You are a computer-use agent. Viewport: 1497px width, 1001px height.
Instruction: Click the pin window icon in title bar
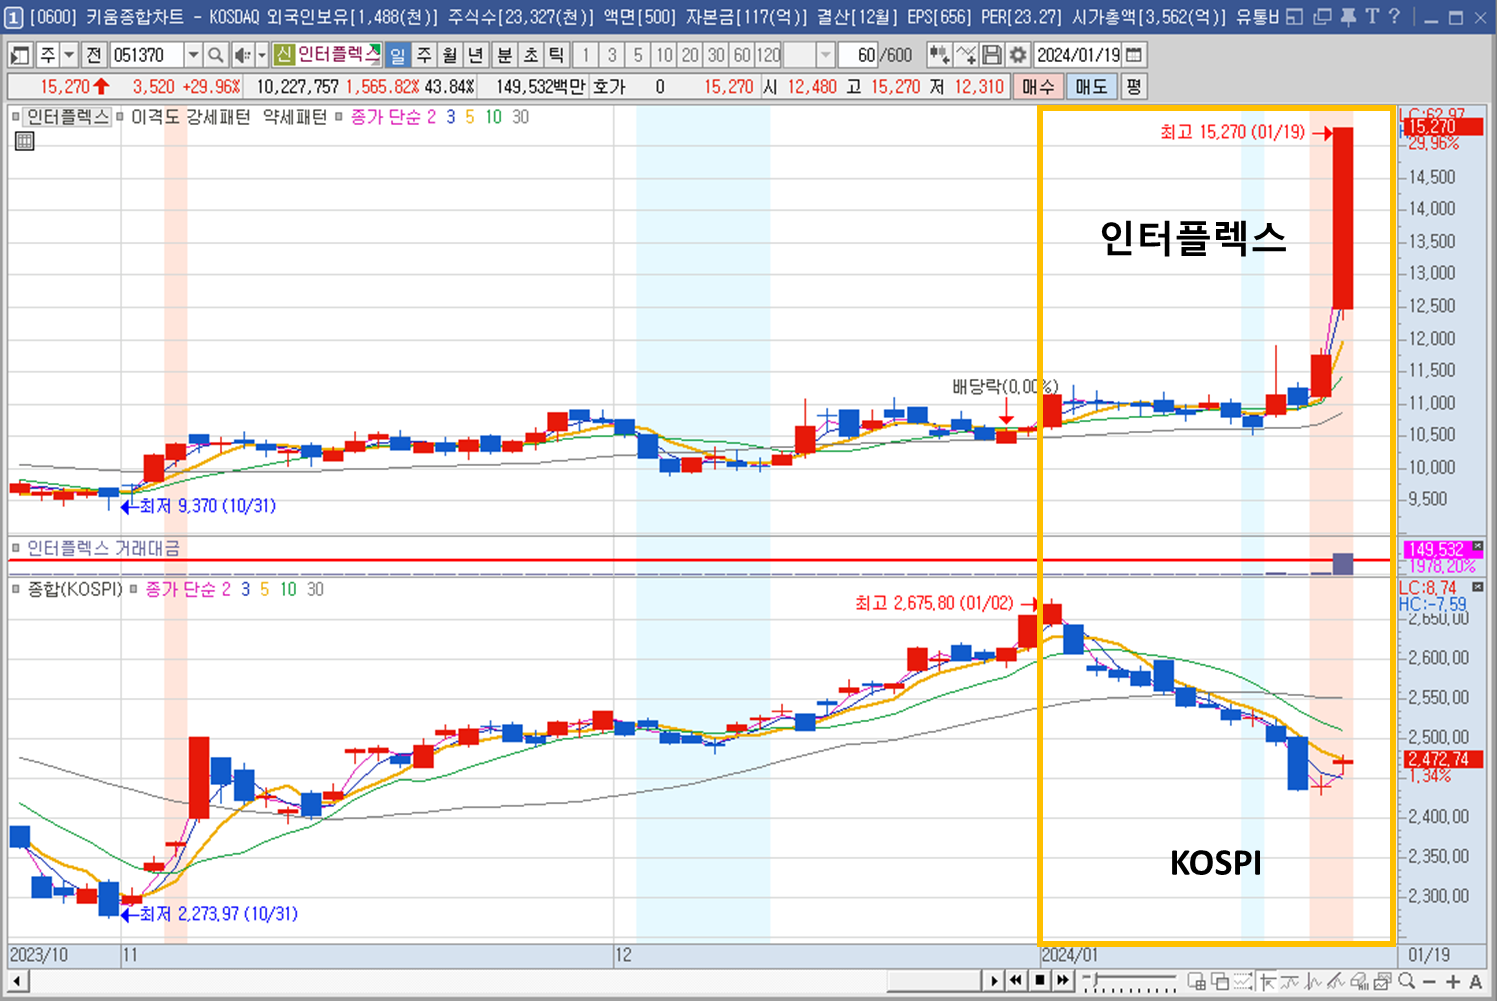(x=1349, y=17)
